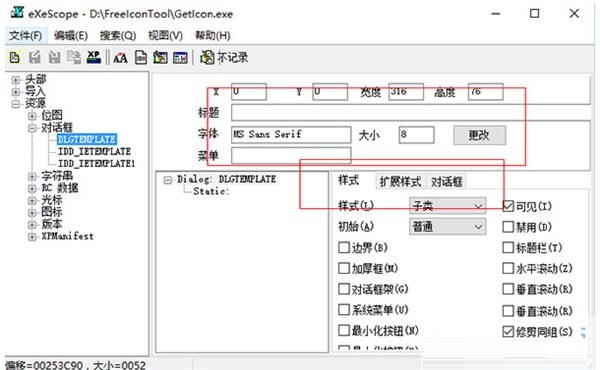600x370 pixels.
Task: Select the Static: child item
Action: [x=211, y=191]
